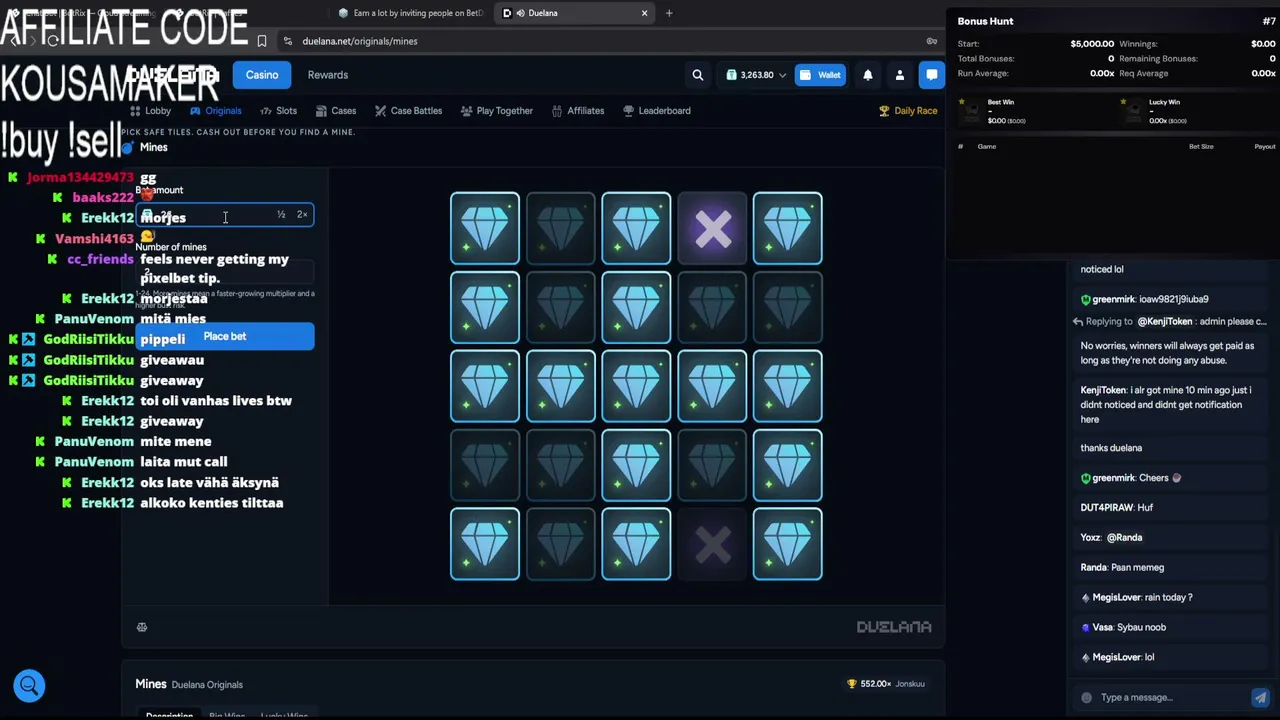The width and height of the screenshot is (1280, 720).
Task: Open the Daily Race link
Action: coord(908,111)
